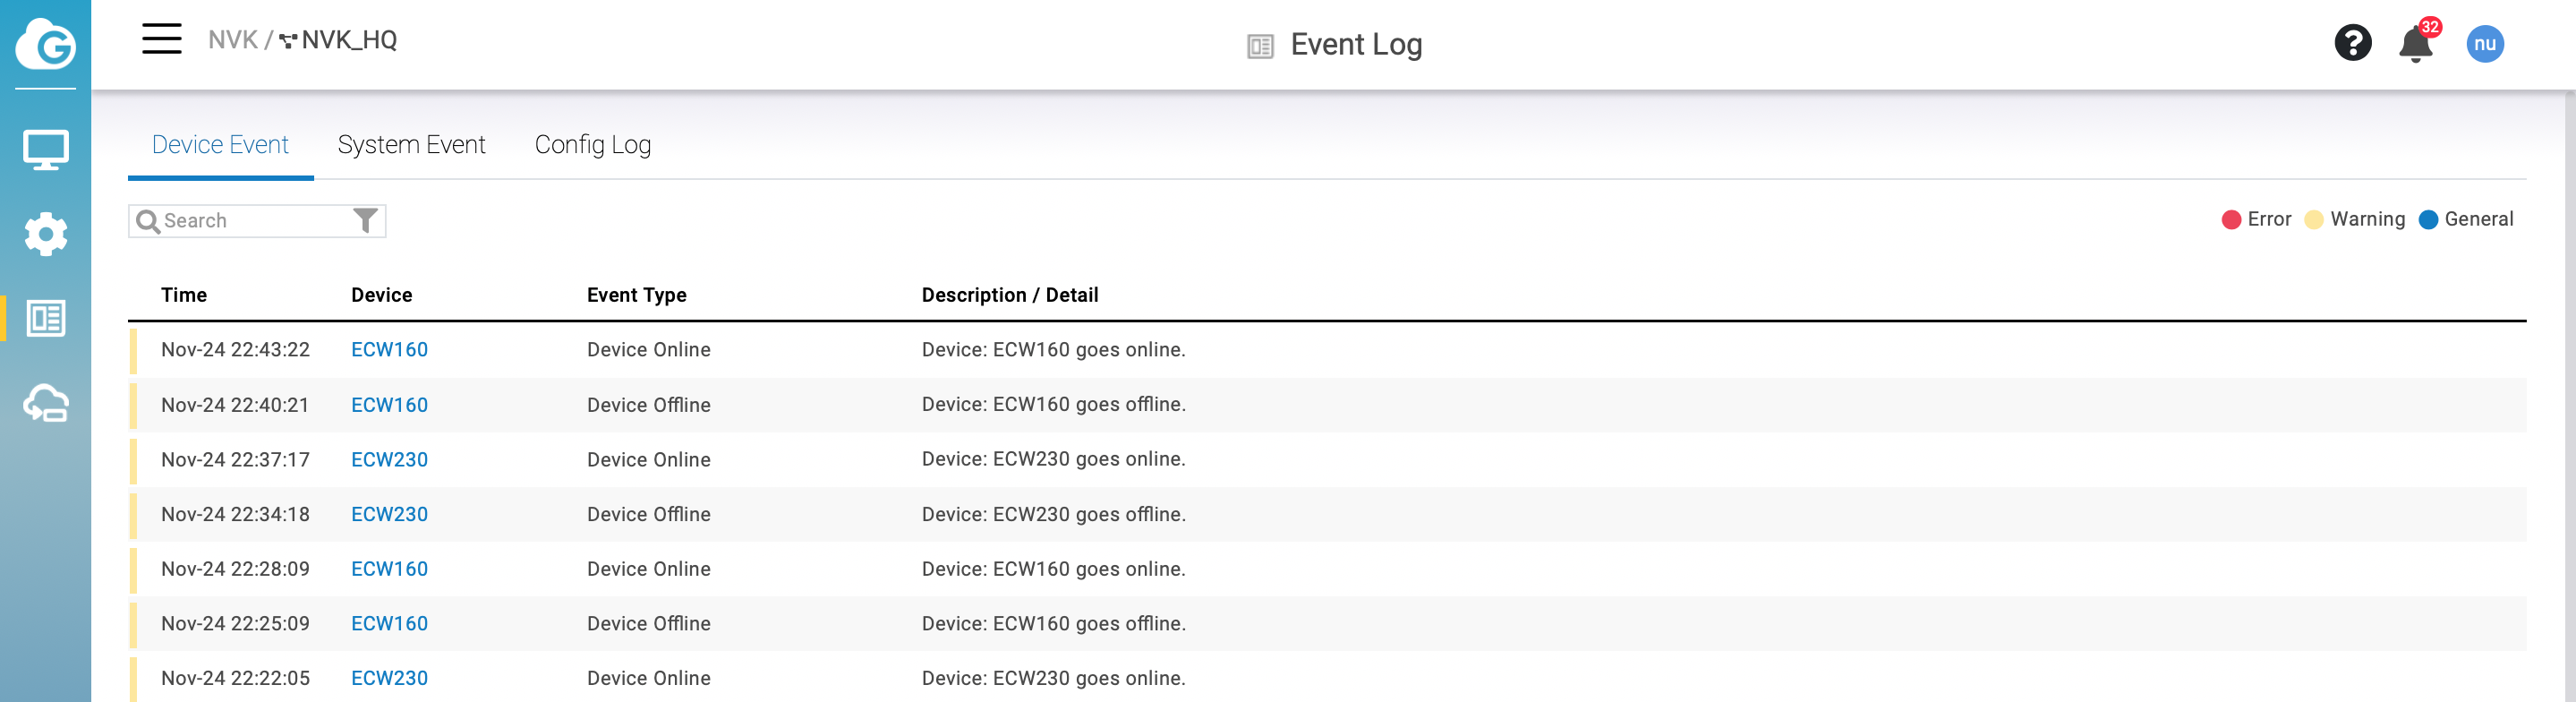
Task: Open the hamburger navigation menu
Action: click(x=161, y=39)
